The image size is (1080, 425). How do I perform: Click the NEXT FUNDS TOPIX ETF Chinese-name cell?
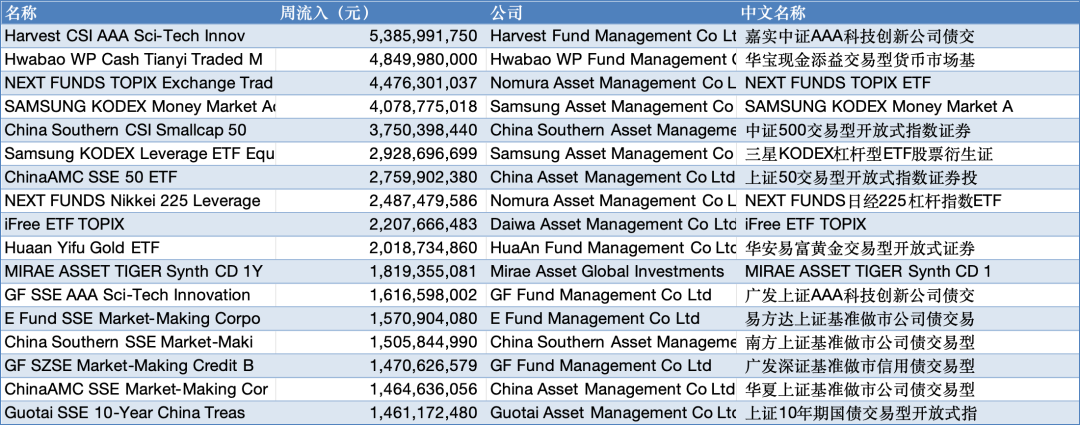(908, 83)
